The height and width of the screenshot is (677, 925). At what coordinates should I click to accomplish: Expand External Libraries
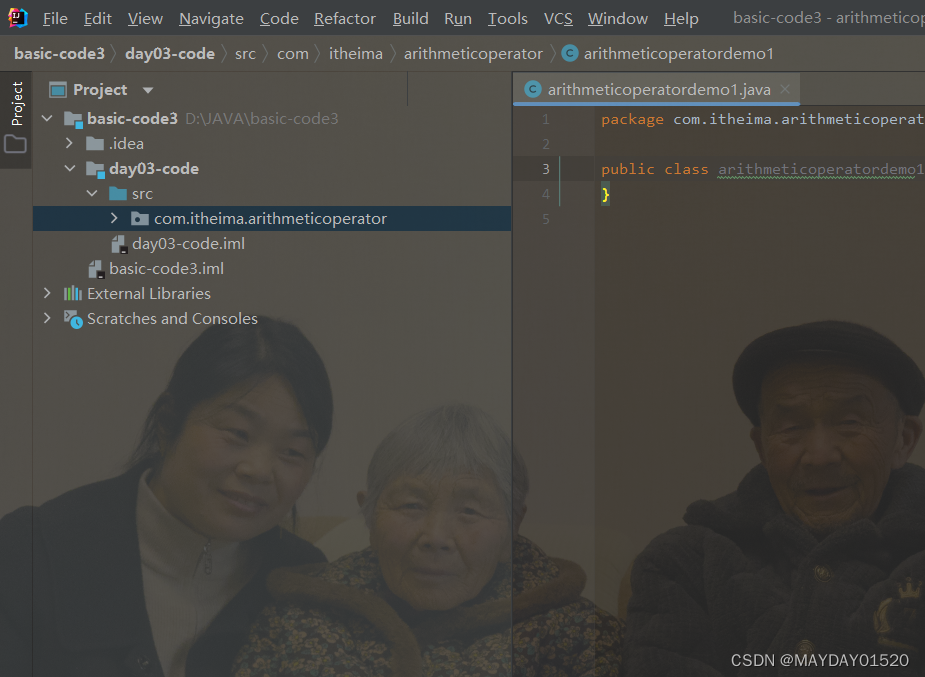click(47, 293)
